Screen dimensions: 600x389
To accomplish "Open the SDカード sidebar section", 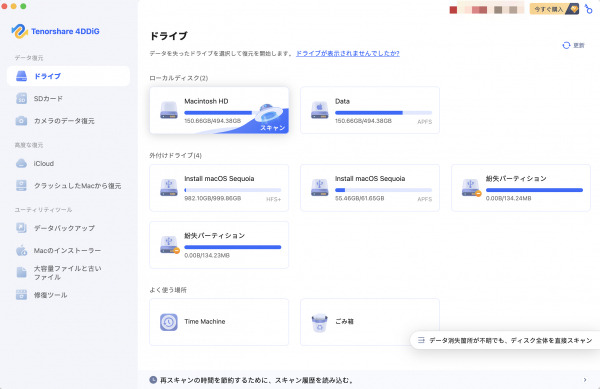I will (x=68, y=98).
